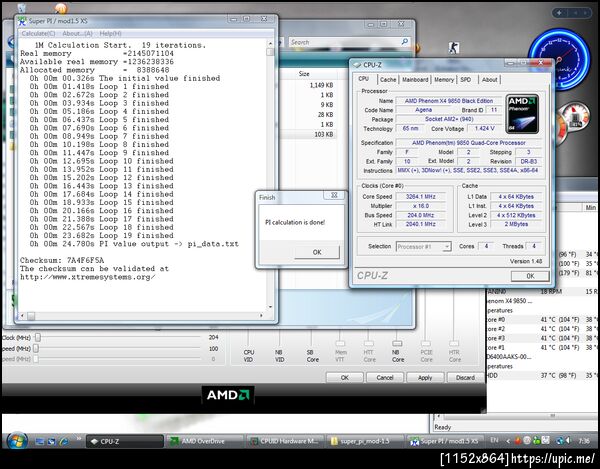Click the sidebar add gadgets plus button
This screenshot has height=469, width=600.
(559, 13)
